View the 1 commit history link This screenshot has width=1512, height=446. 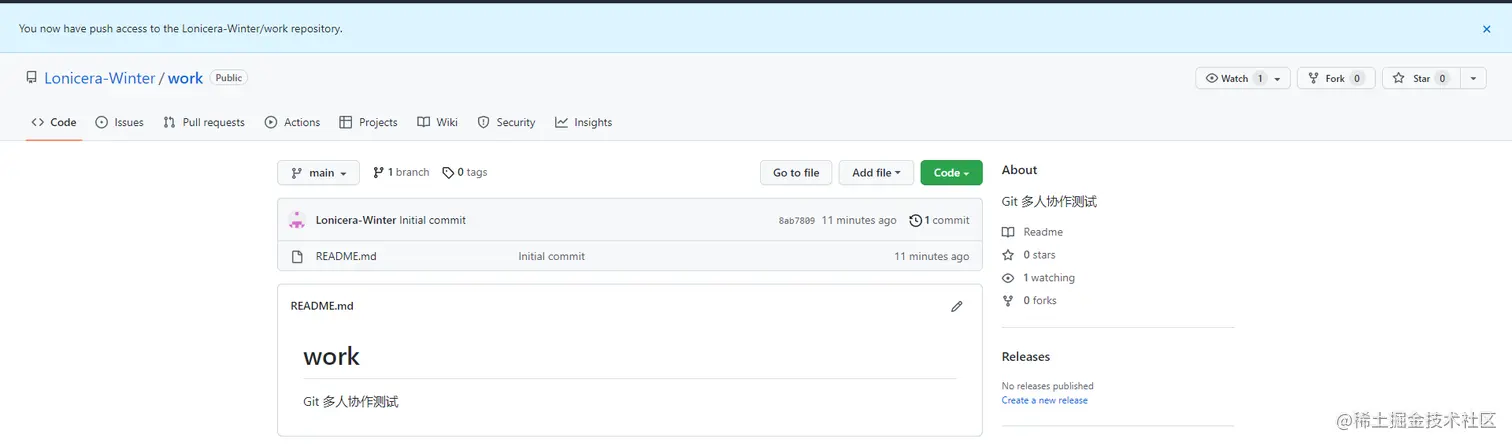click(939, 220)
